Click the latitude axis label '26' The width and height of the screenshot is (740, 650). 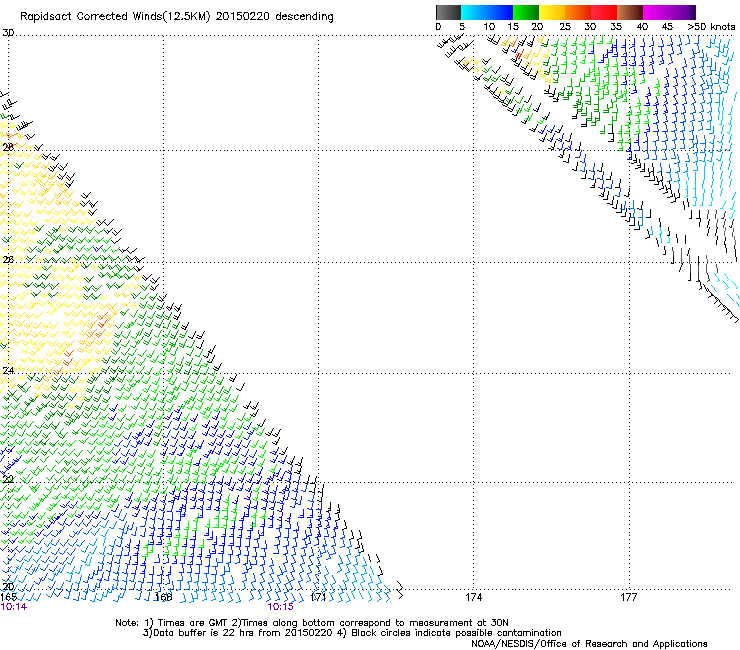click(8, 260)
